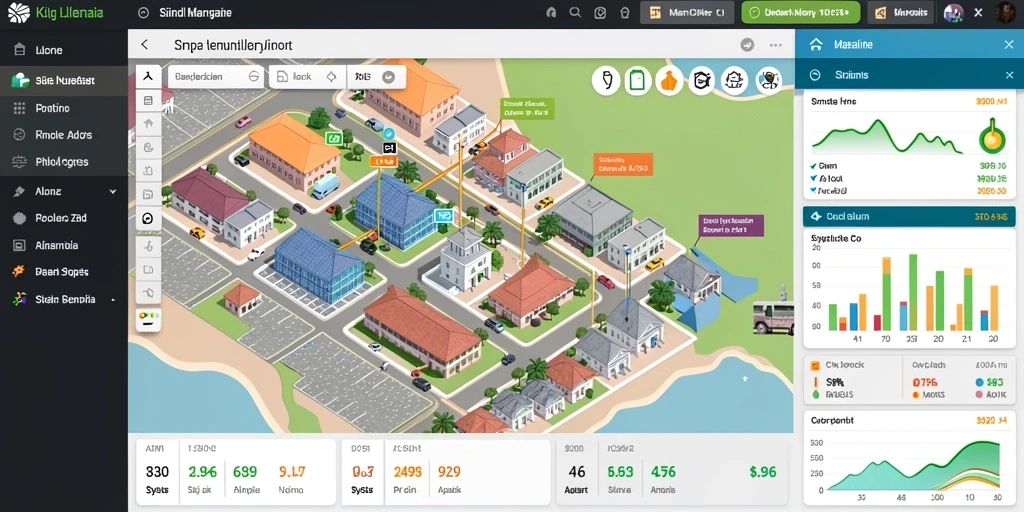Click the Poctino grid icon in sidebar

(20, 108)
